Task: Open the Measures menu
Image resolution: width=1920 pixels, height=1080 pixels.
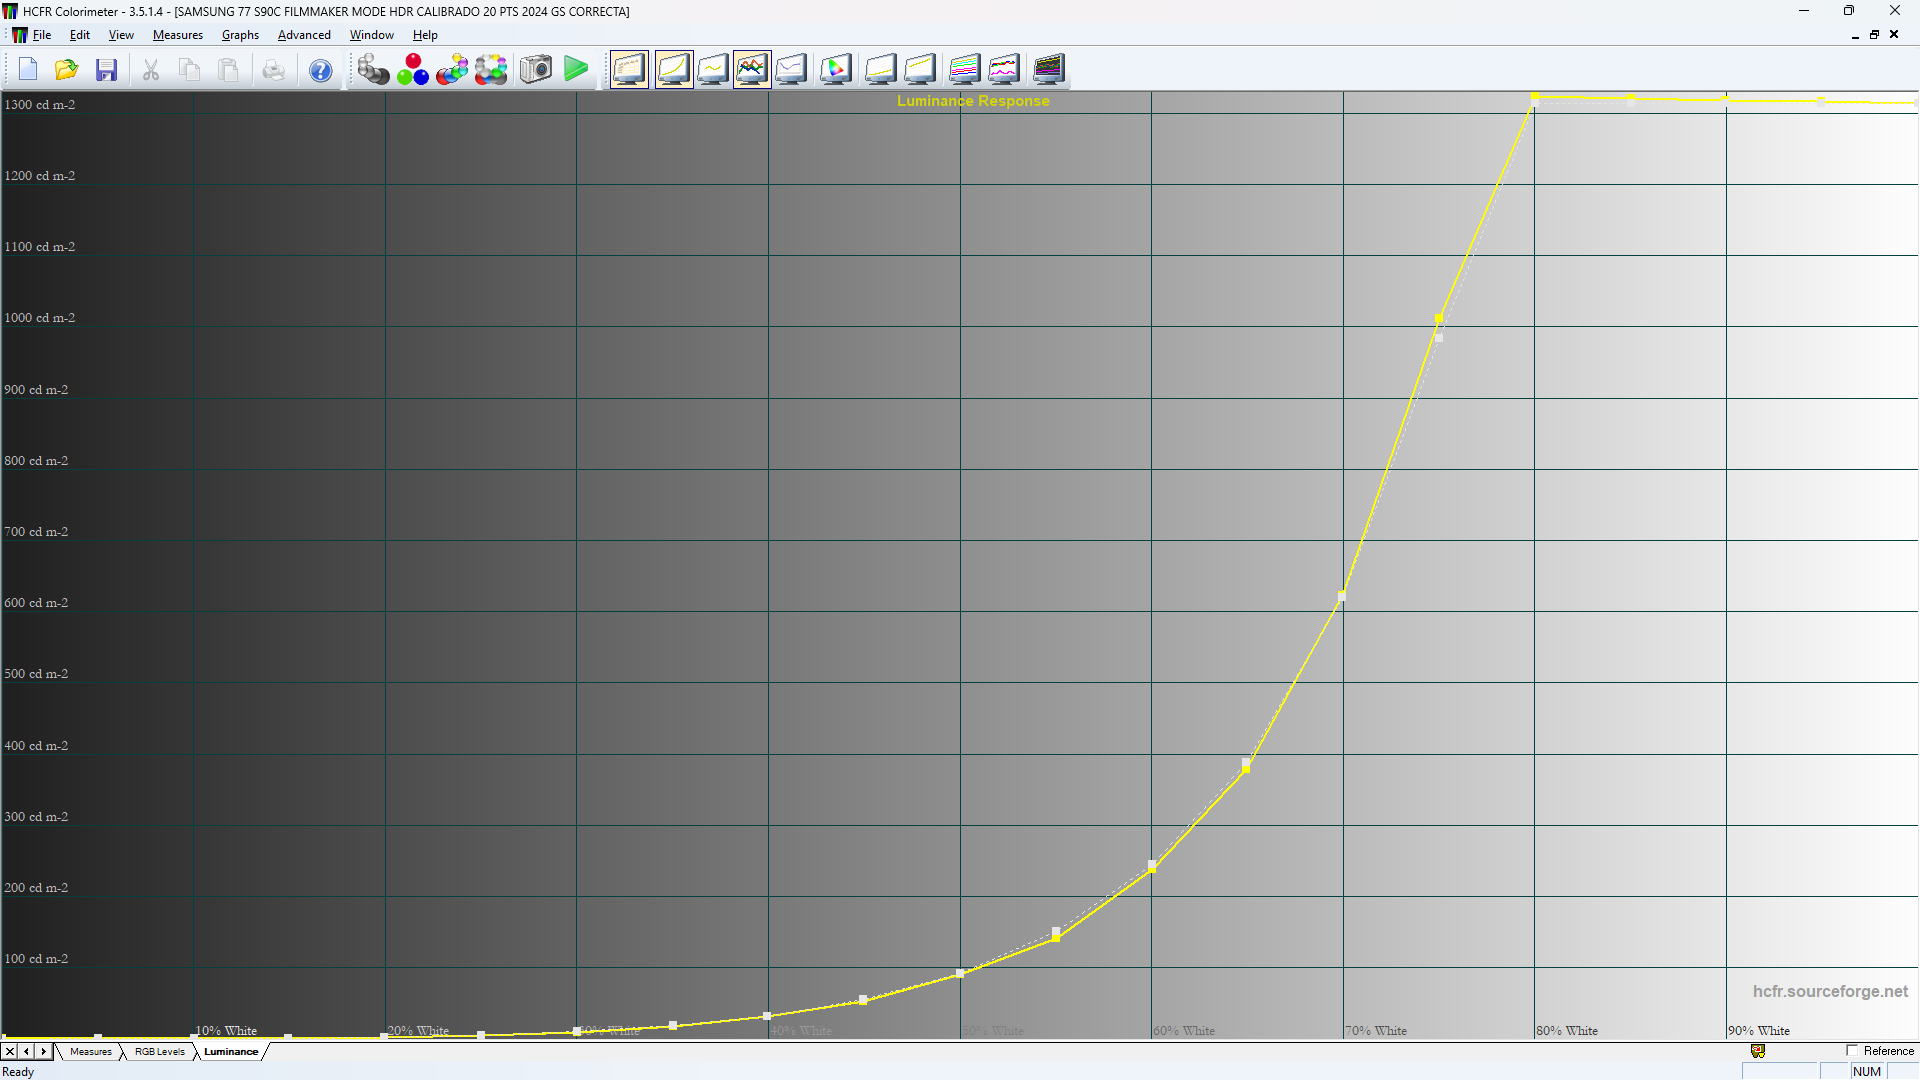Action: click(177, 35)
